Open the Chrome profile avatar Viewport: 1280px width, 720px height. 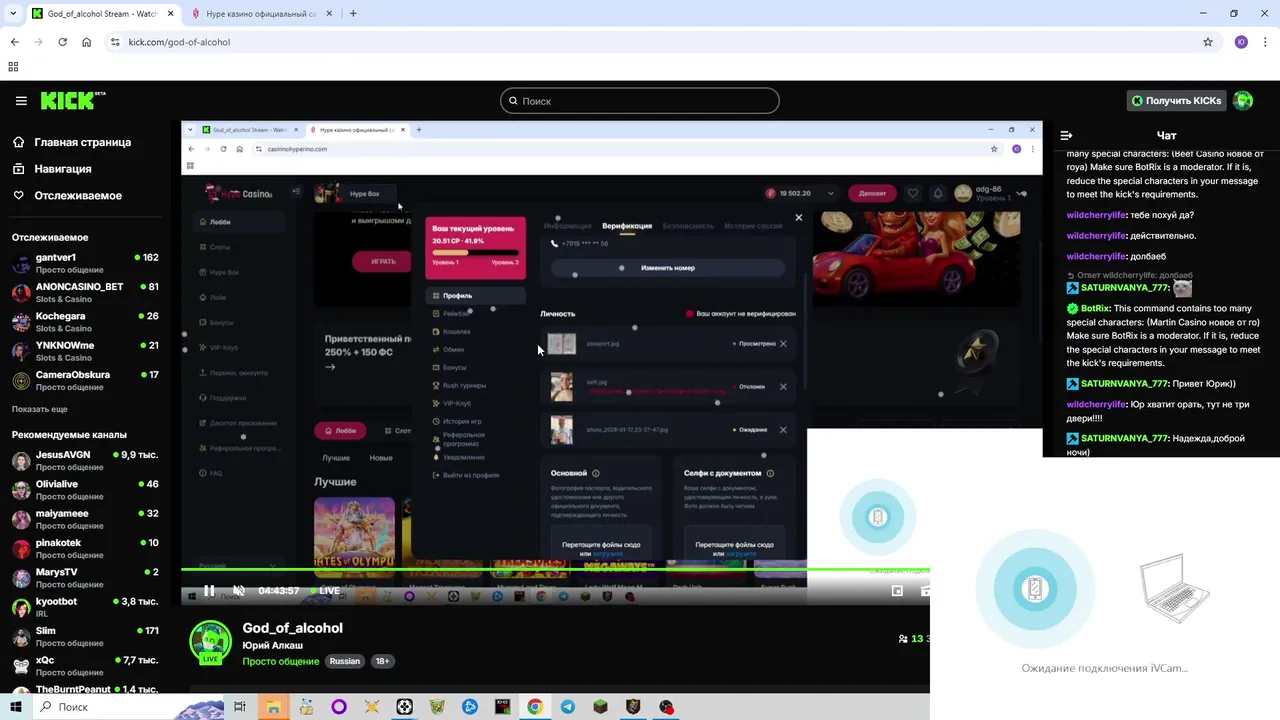(x=1241, y=42)
